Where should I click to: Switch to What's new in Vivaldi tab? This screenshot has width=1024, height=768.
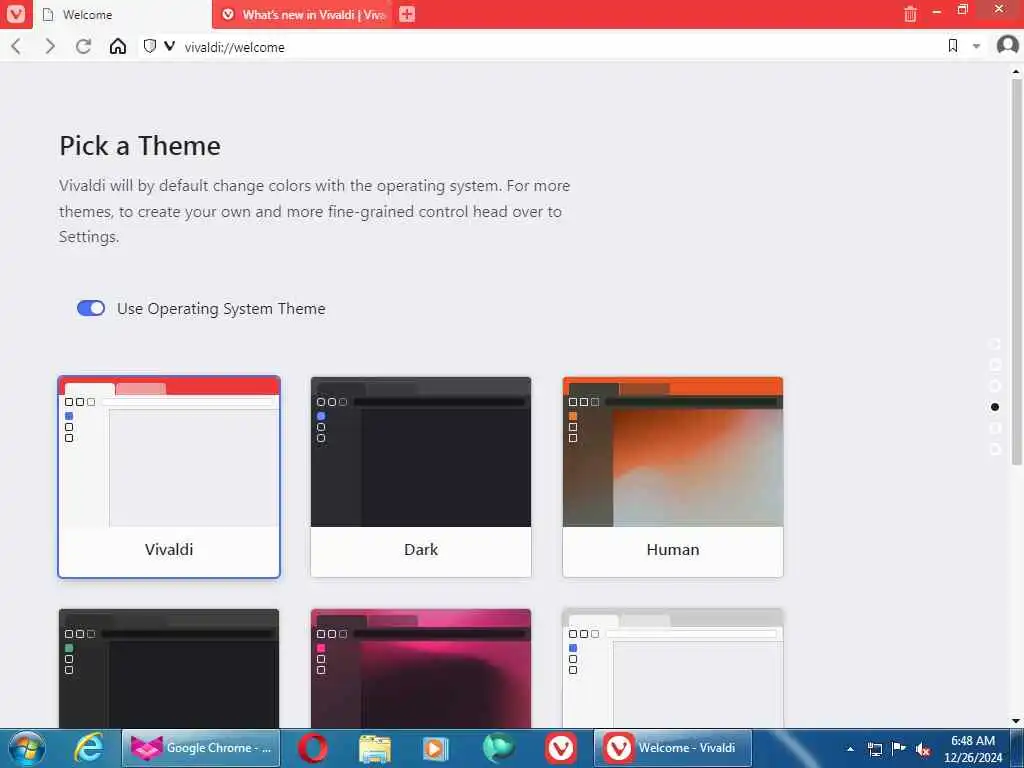tap(303, 14)
